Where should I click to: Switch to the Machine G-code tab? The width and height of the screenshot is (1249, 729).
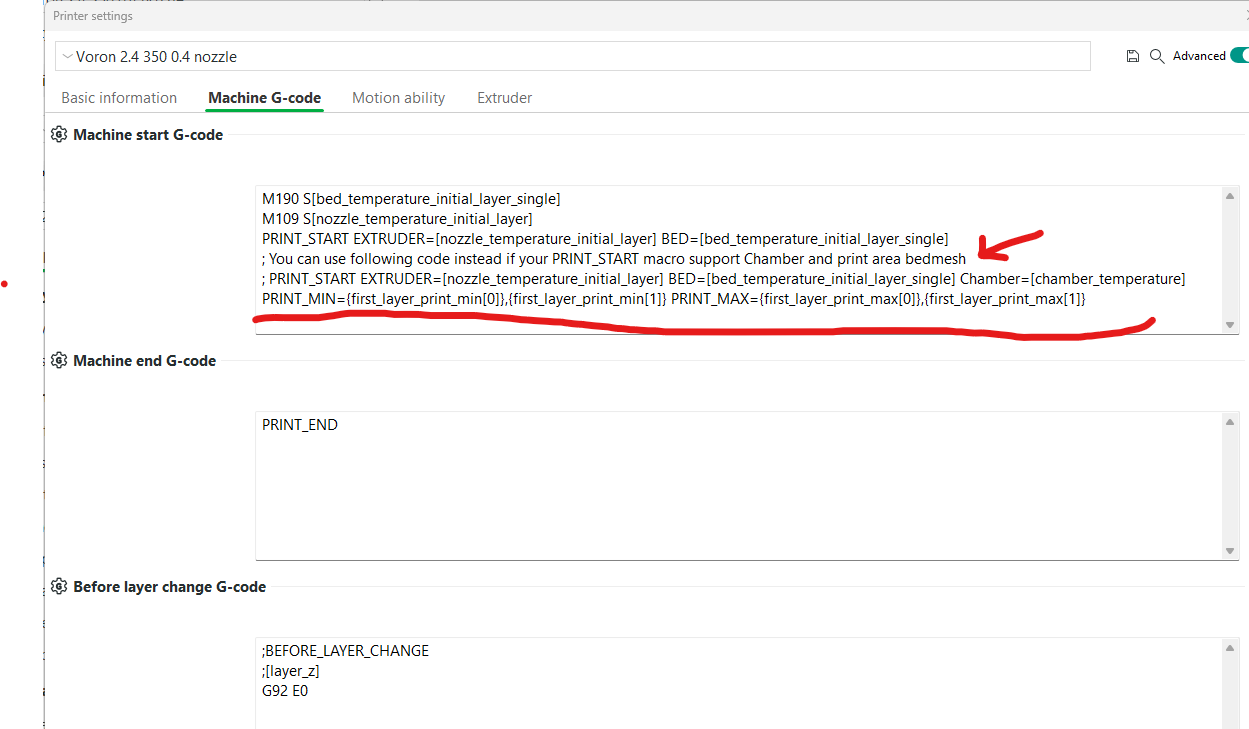click(x=264, y=97)
